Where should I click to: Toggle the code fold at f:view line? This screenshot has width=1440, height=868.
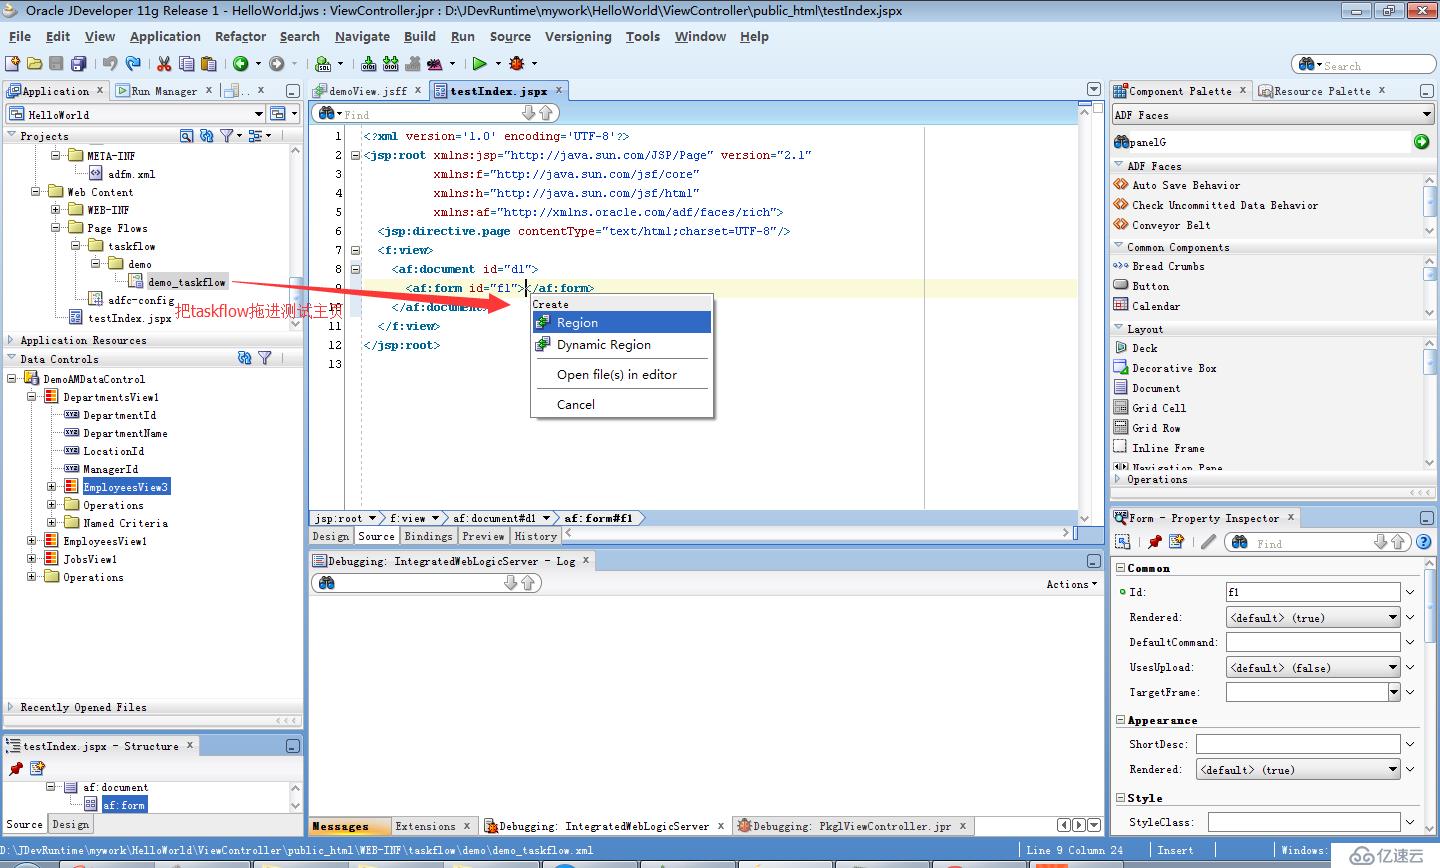pos(354,250)
